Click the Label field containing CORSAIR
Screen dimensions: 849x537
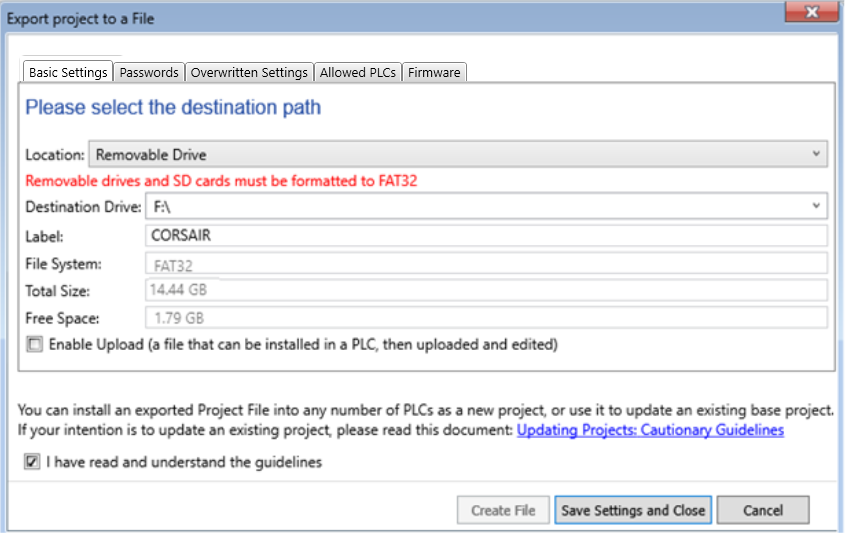486,236
